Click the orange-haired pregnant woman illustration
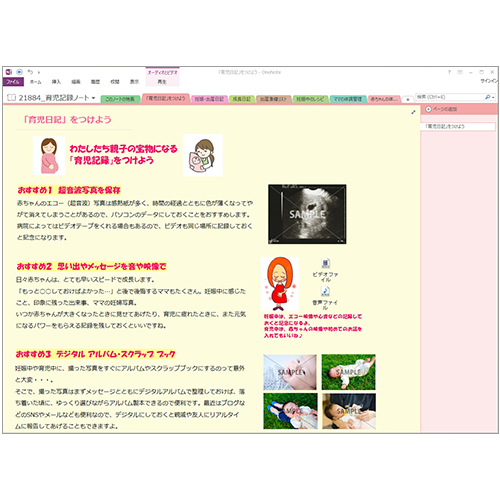Image resolution: width=500 pixels, height=500 pixels. coord(280,284)
